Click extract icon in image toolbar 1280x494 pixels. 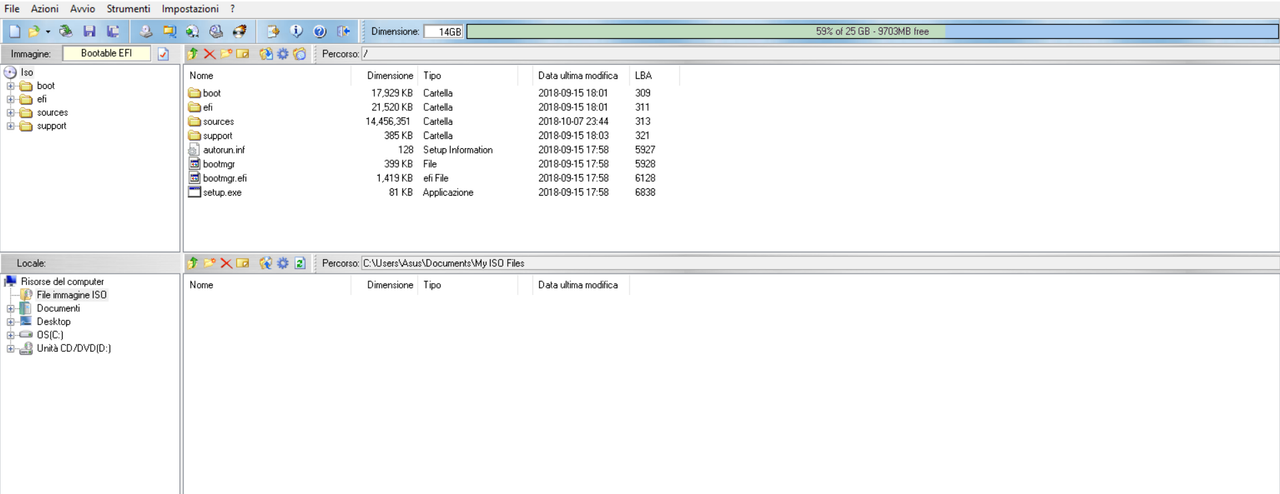[x=266, y=54]
